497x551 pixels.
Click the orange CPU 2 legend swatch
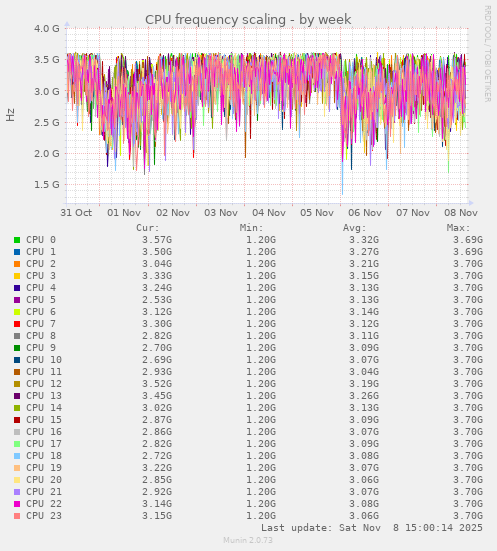[x=17, y=264]
